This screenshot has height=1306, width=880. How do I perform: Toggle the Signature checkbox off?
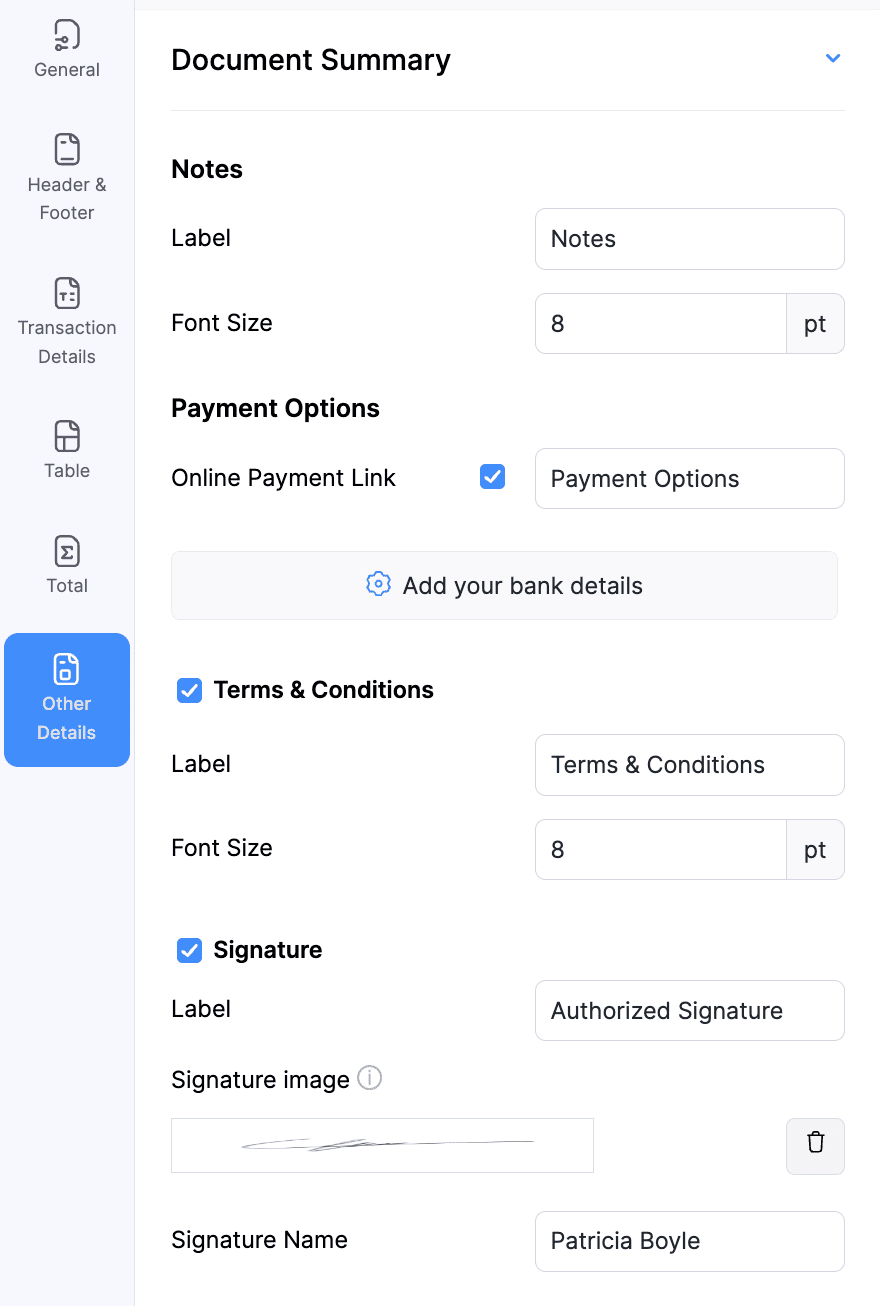tap(189, 950)
